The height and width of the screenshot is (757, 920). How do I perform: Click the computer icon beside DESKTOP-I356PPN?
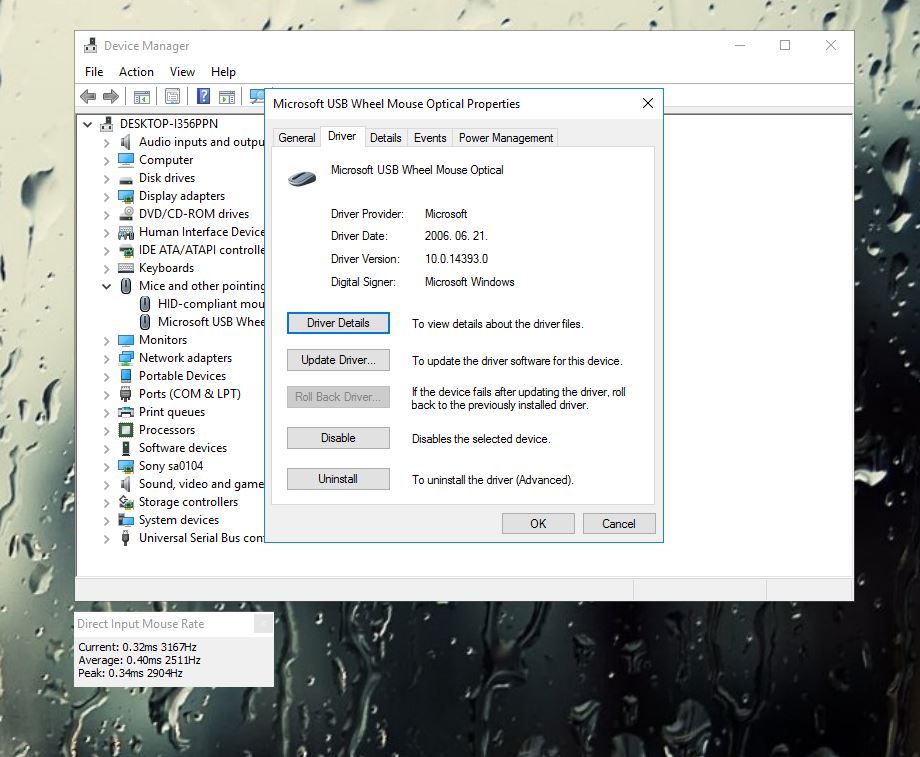107,124
